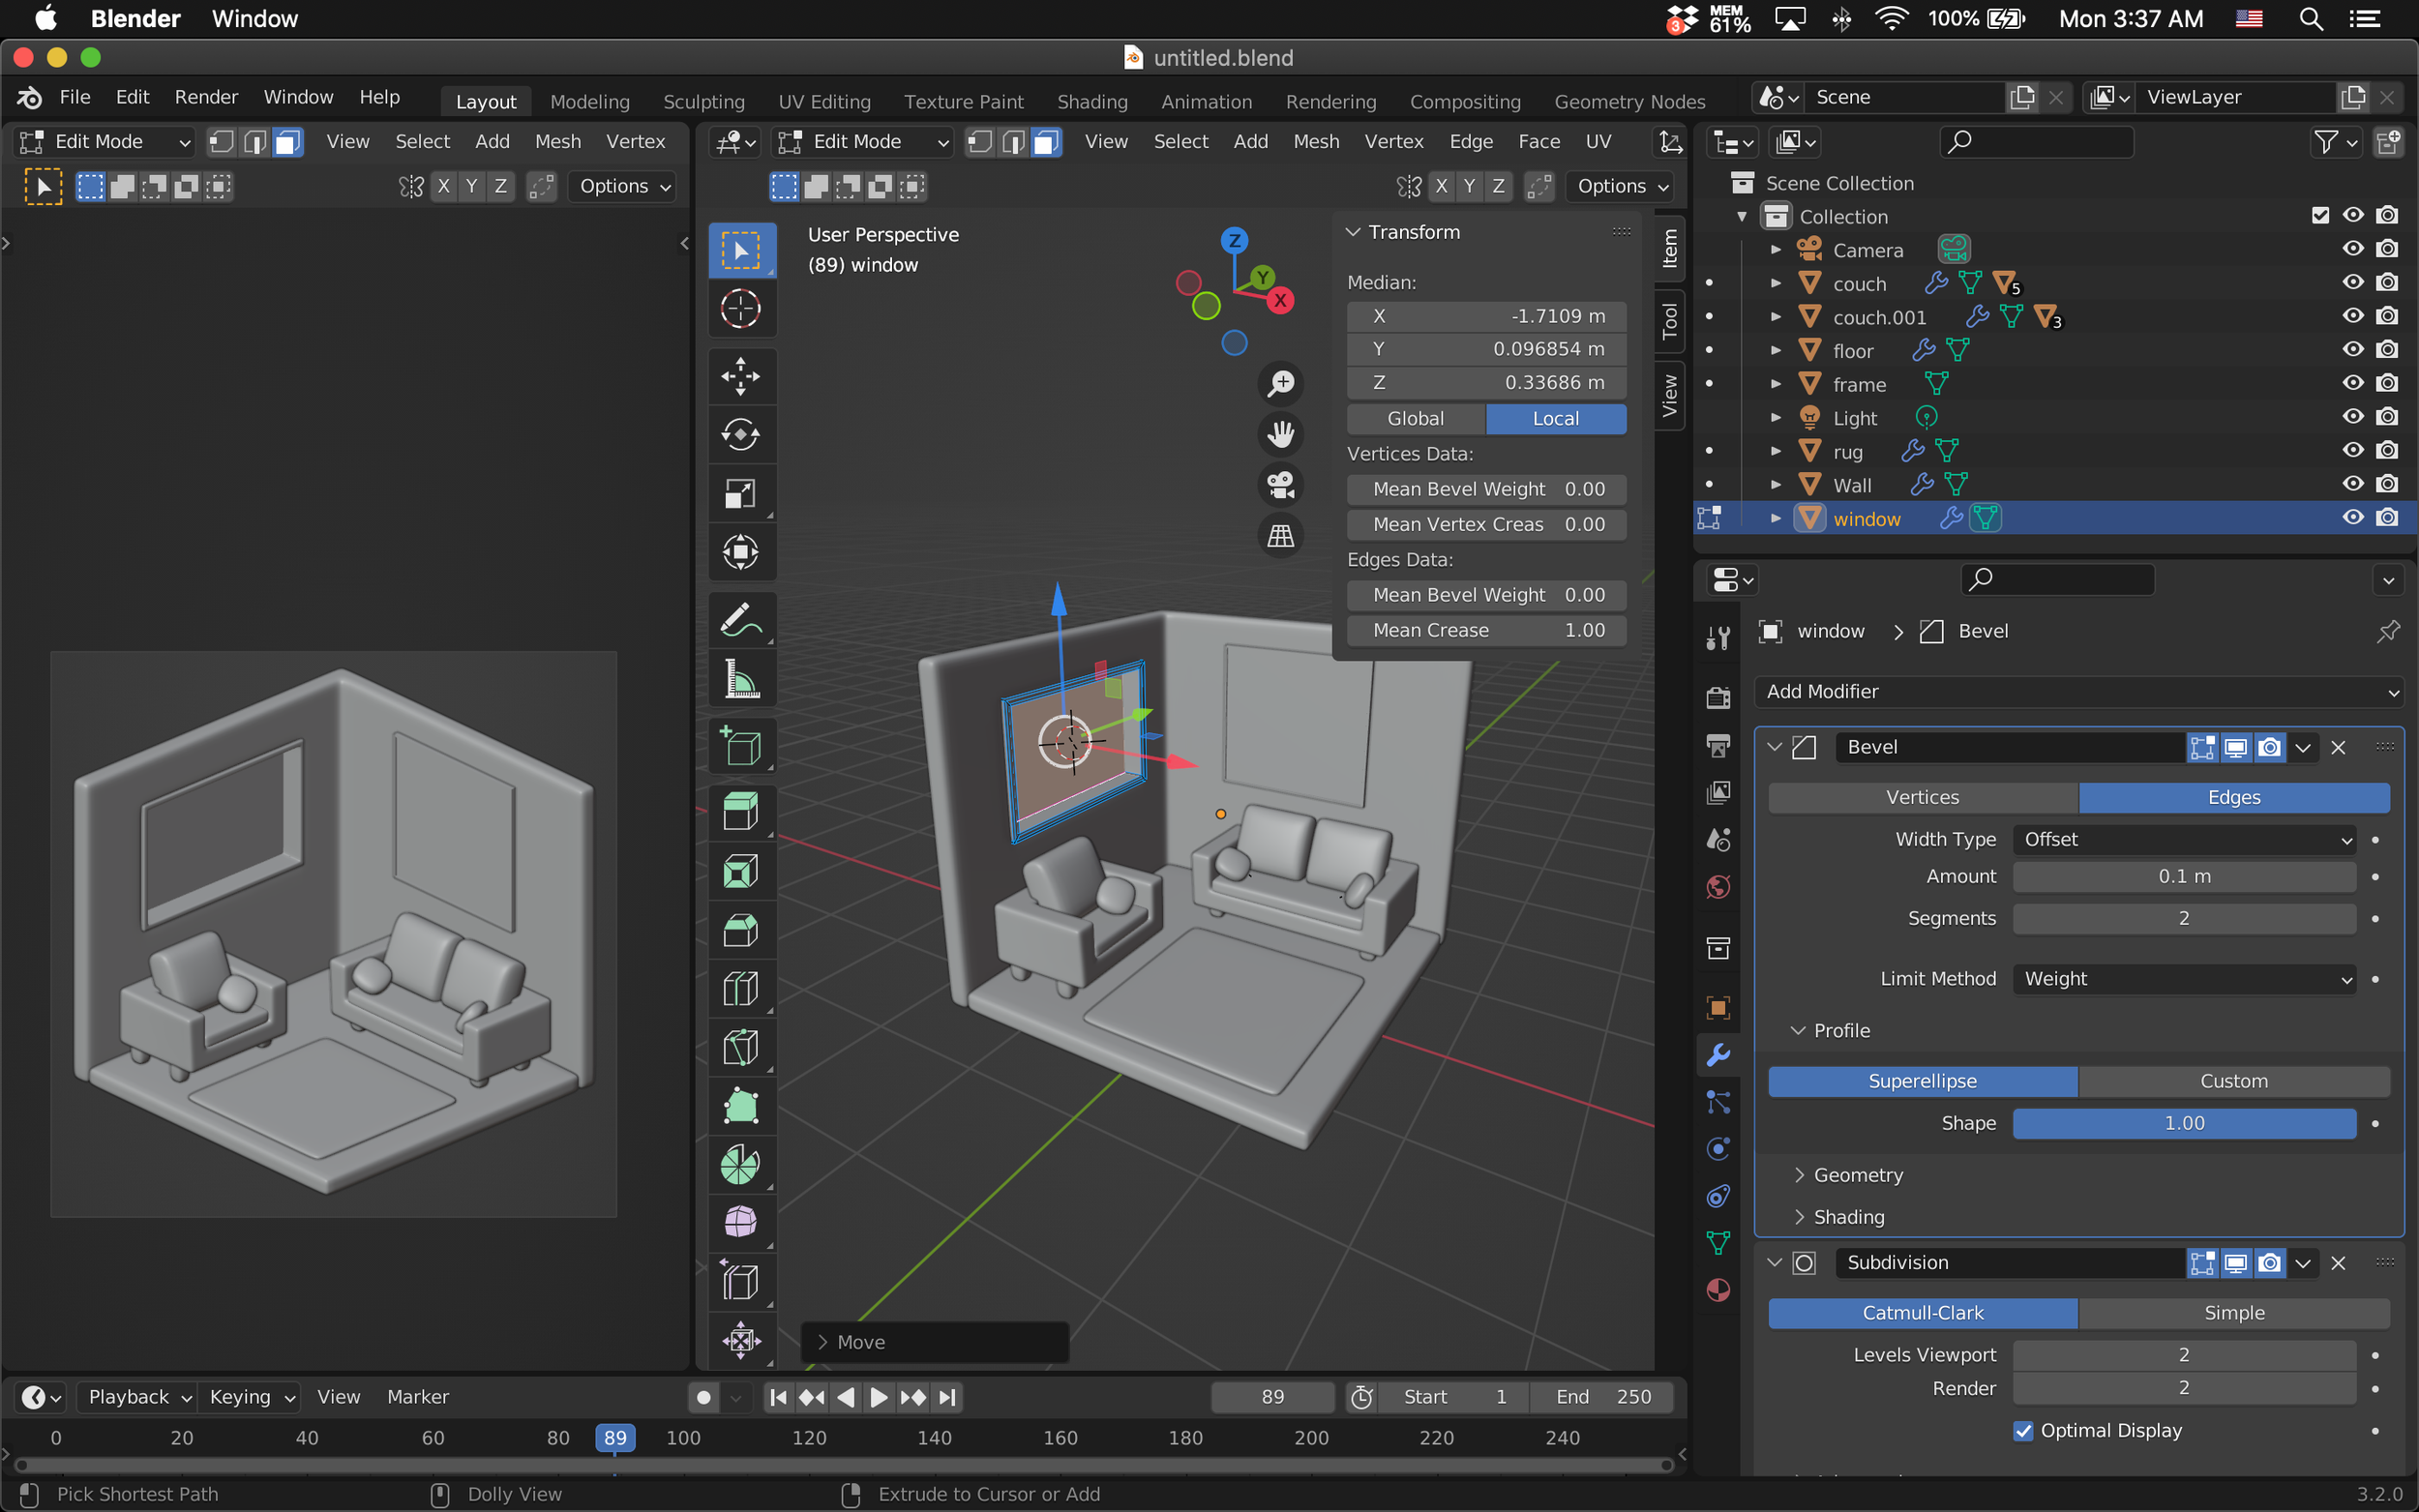The image size is (2419, 1512).
Task: Choose Simple subdivision type
Action: pos(2234,1313)
